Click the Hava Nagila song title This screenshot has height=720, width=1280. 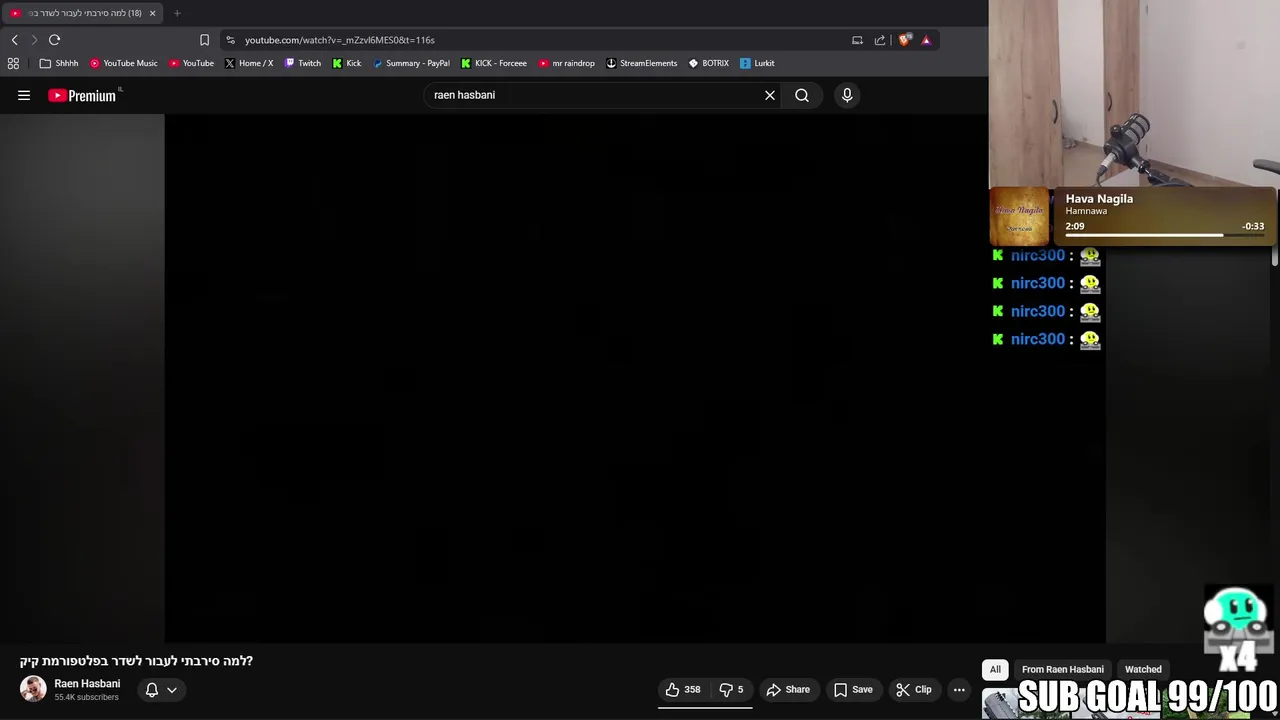point(1099,199)
